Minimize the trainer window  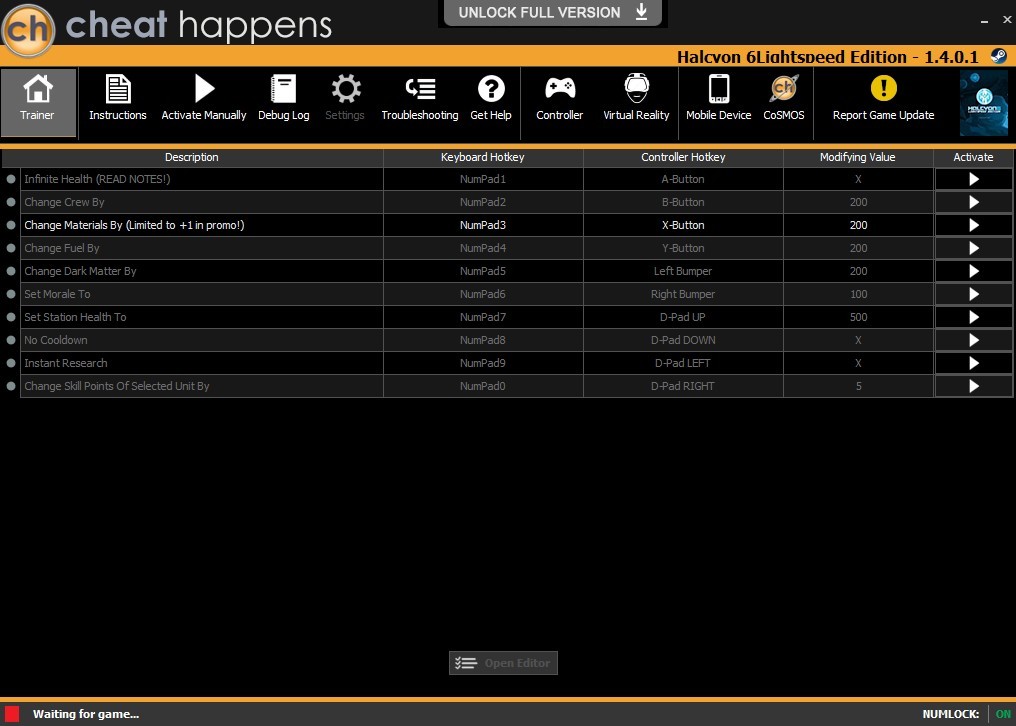984,20
